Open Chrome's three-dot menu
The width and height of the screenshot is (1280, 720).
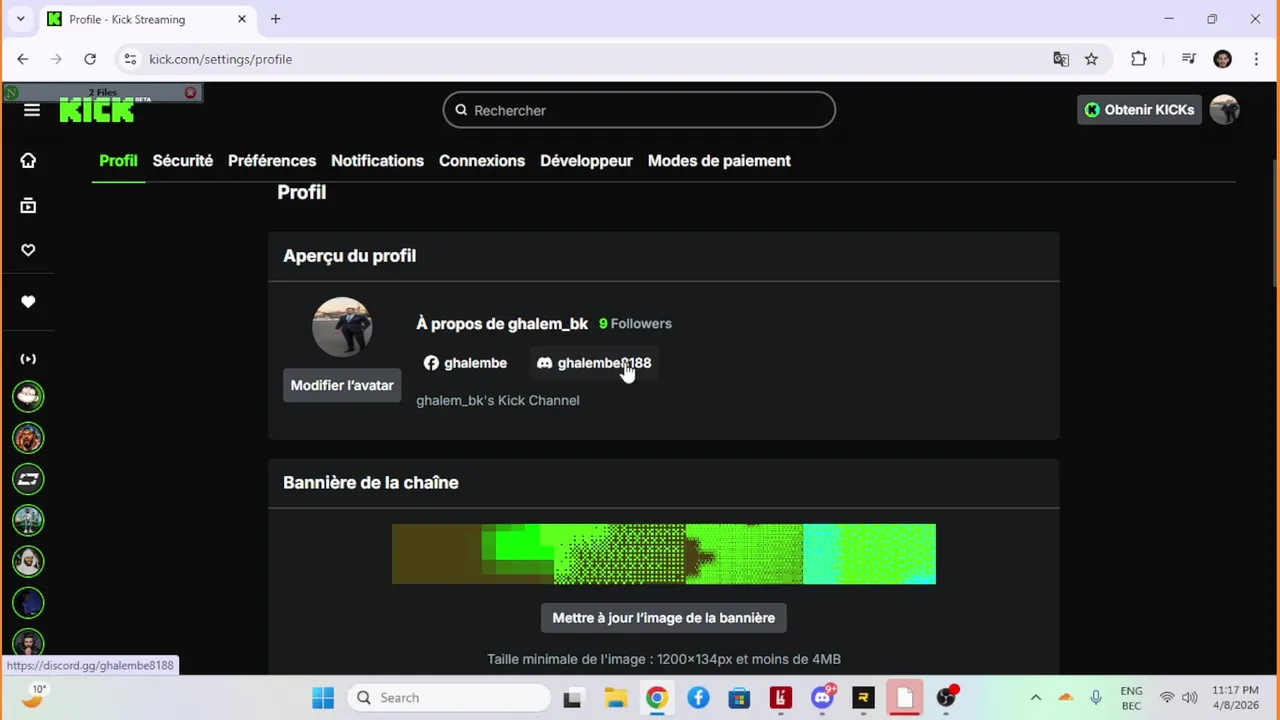pyautogui.click(x=1256, y=59)
